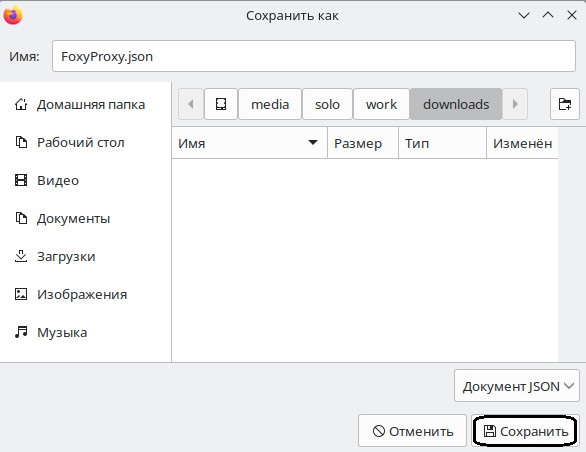Screen dimensions: 586x452
Task: Go to the media path segment
Action: point(270,104)
